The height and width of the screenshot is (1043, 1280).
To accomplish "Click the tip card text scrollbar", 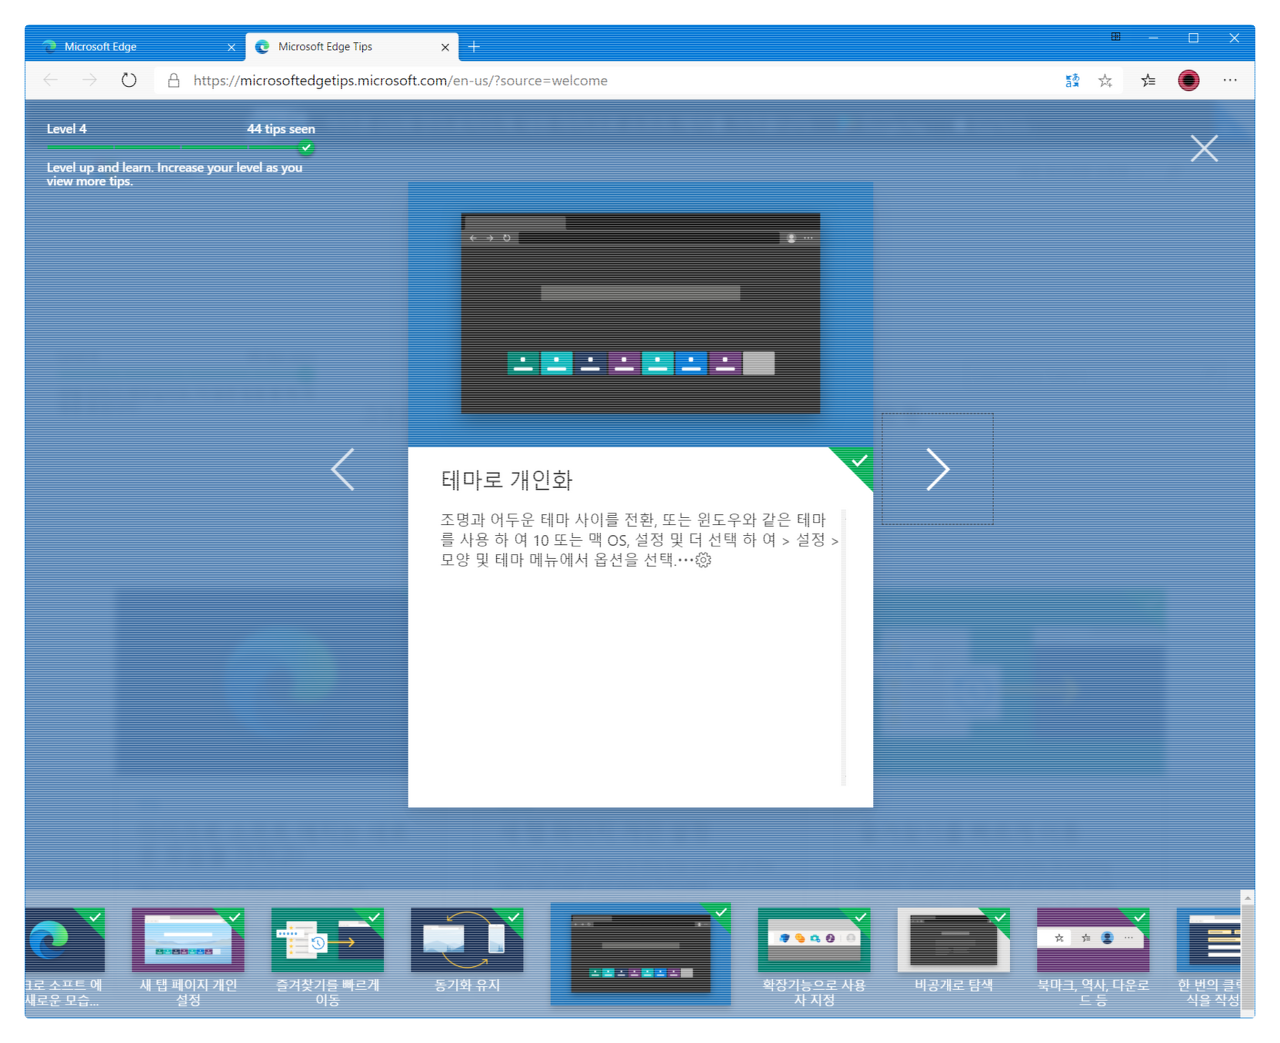I will [844, 646].
